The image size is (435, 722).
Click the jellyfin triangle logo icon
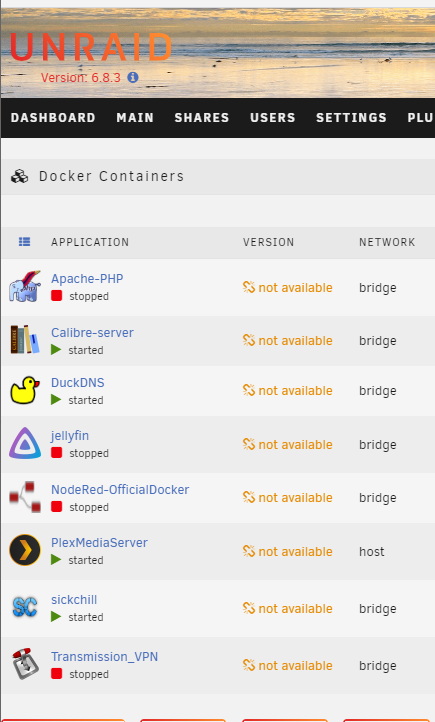(25, 443)
